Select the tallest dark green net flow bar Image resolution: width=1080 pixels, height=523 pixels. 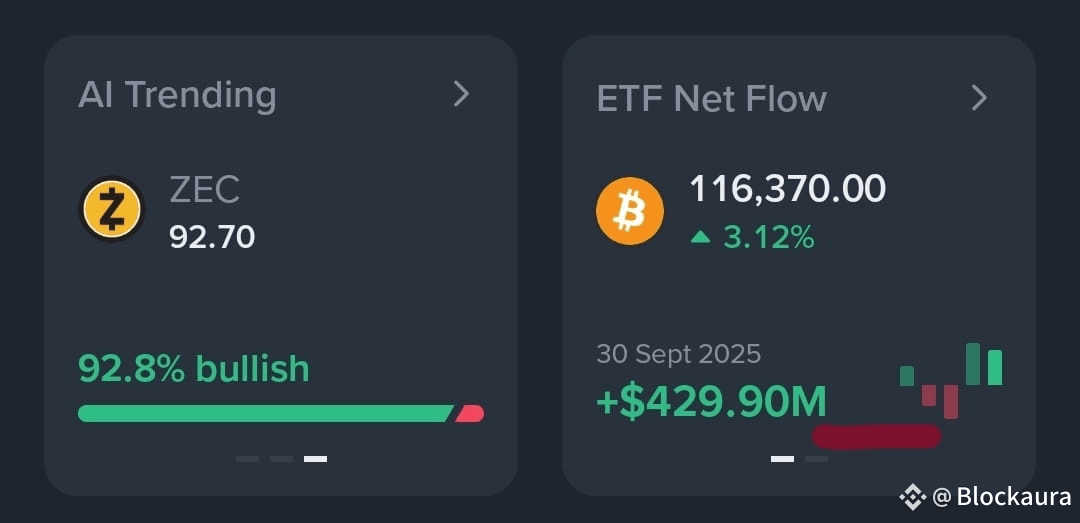[x=973, y=364]
